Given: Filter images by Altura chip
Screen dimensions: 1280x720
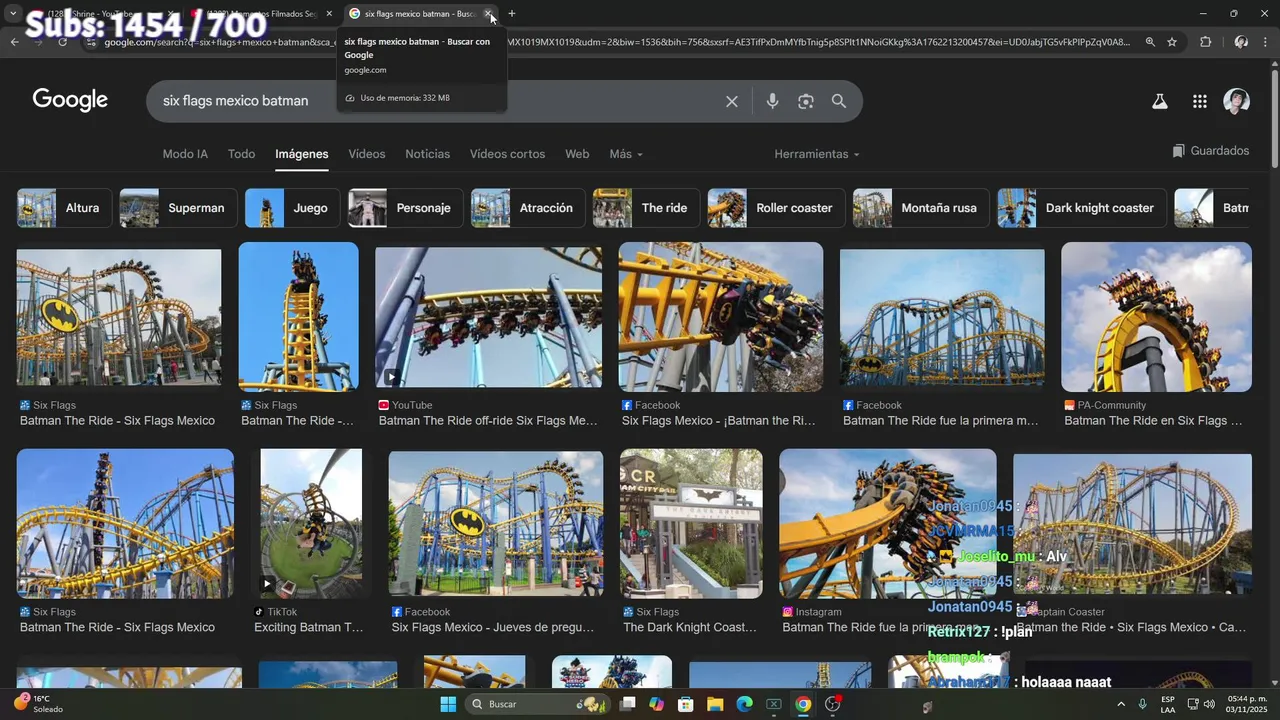Looking at the screenshot, I should (64, 208).
